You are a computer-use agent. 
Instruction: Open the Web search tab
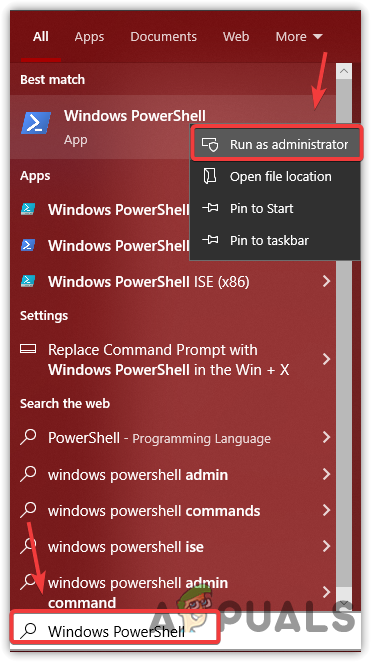236,37
